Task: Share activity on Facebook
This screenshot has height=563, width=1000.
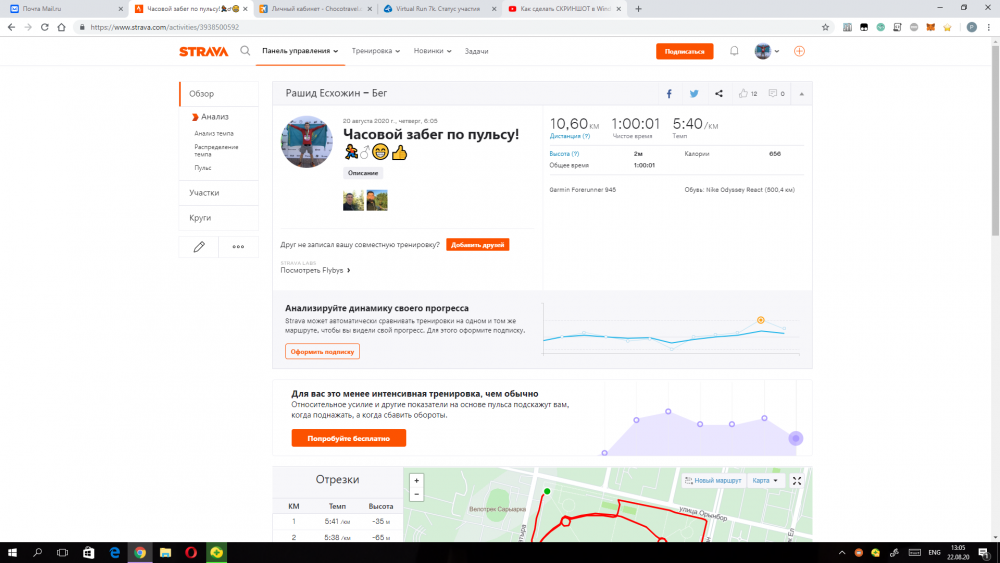Action: click(669, 94)
